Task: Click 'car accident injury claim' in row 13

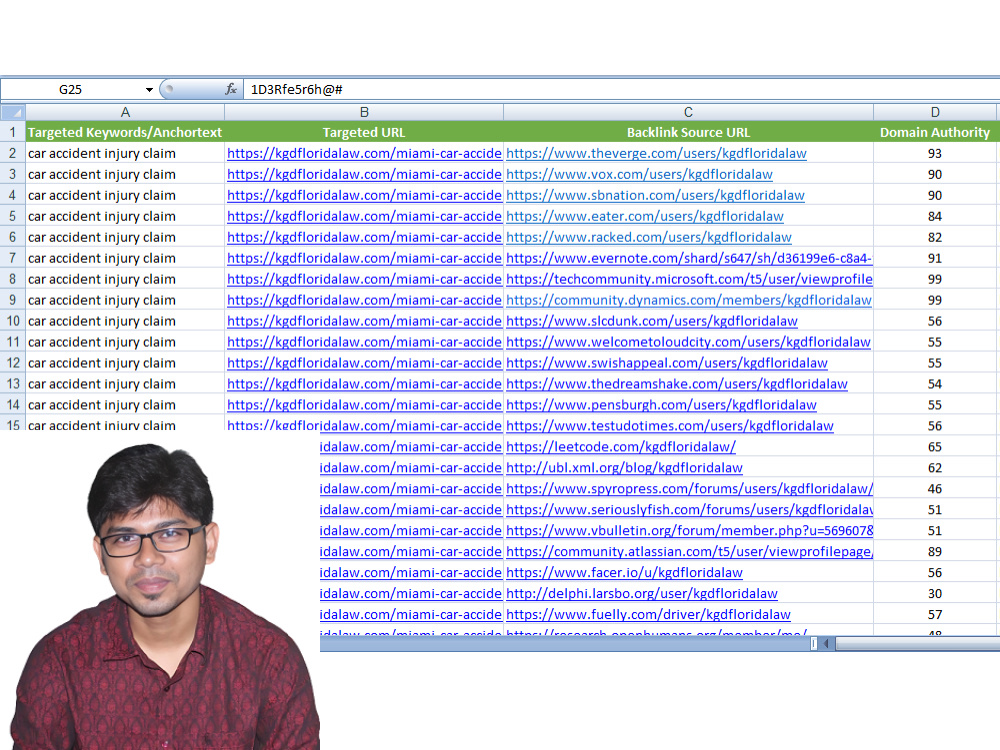Action: tap(101, 384)
